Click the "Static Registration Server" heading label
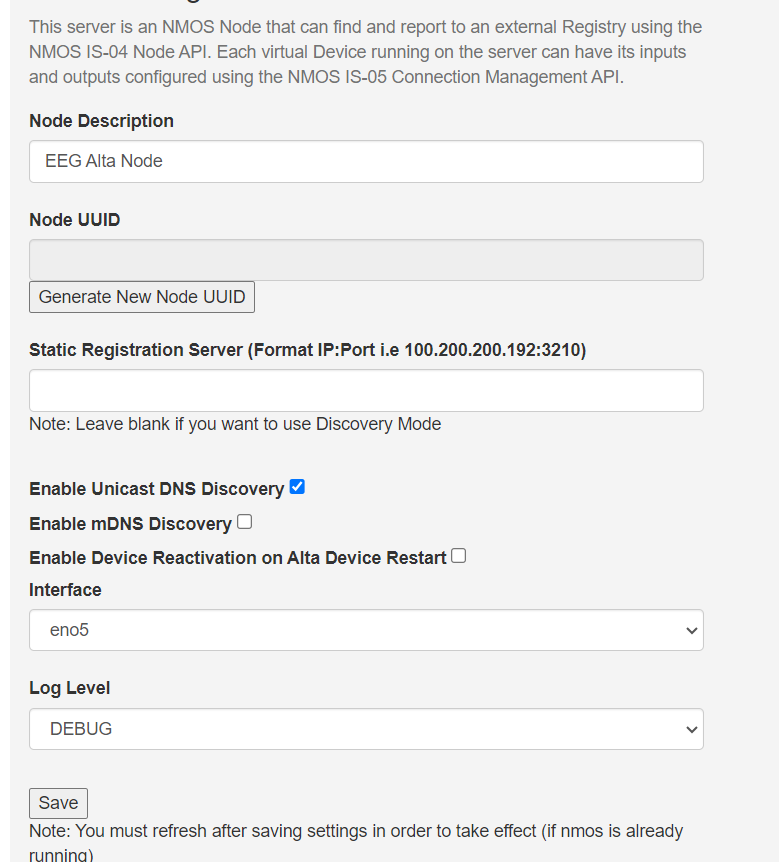The width and height of the screenshot is (779, 862). pyautogui.click(x=307, y=350)
